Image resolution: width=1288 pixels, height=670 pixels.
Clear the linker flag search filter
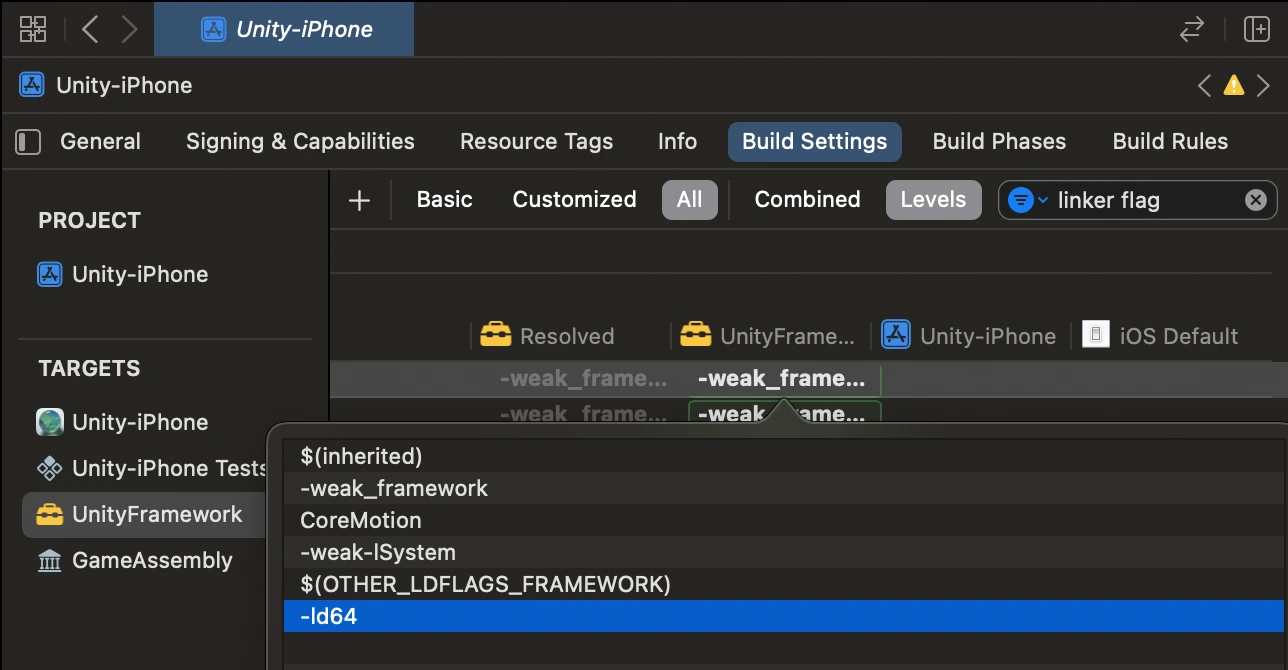pos(1255,200)
